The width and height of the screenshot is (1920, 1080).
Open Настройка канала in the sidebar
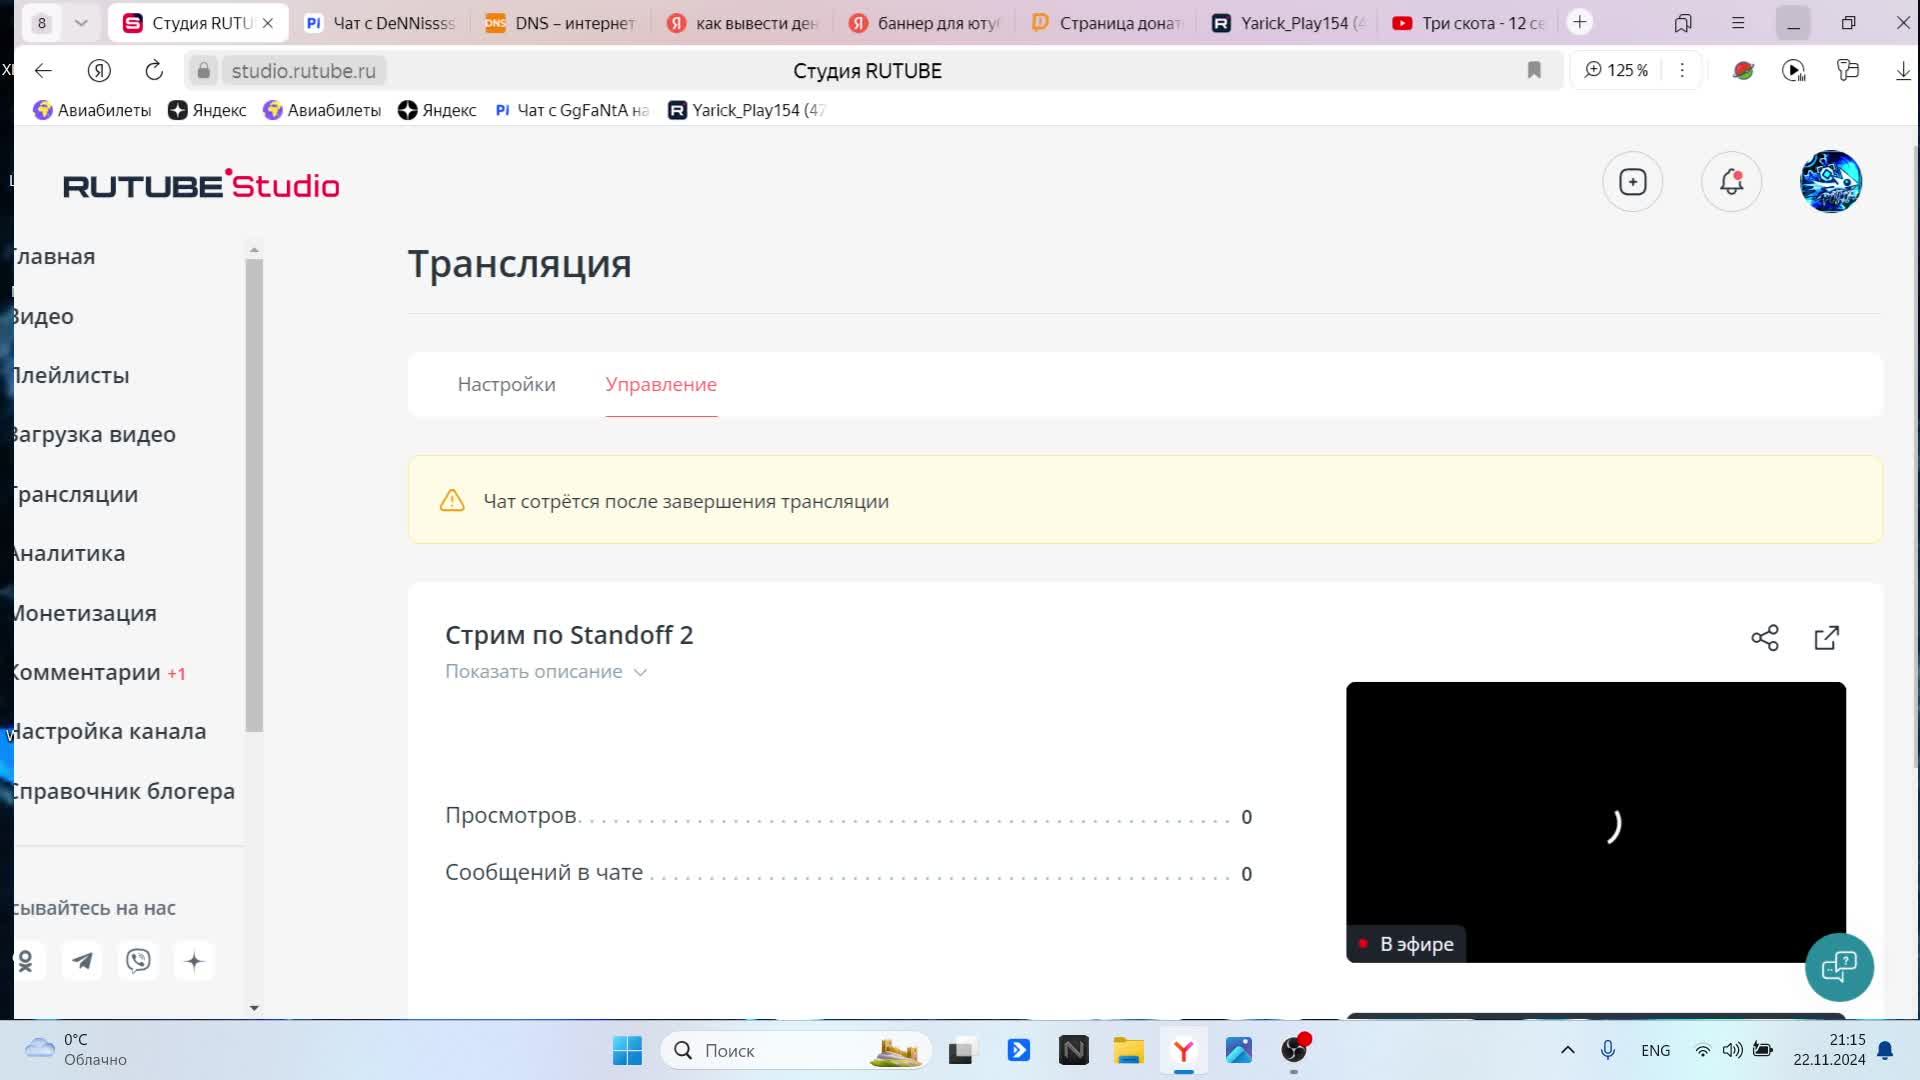pos(109,731)
